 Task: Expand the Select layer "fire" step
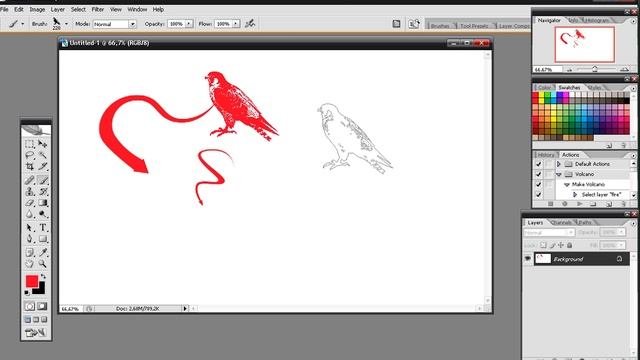coord(575,195)
